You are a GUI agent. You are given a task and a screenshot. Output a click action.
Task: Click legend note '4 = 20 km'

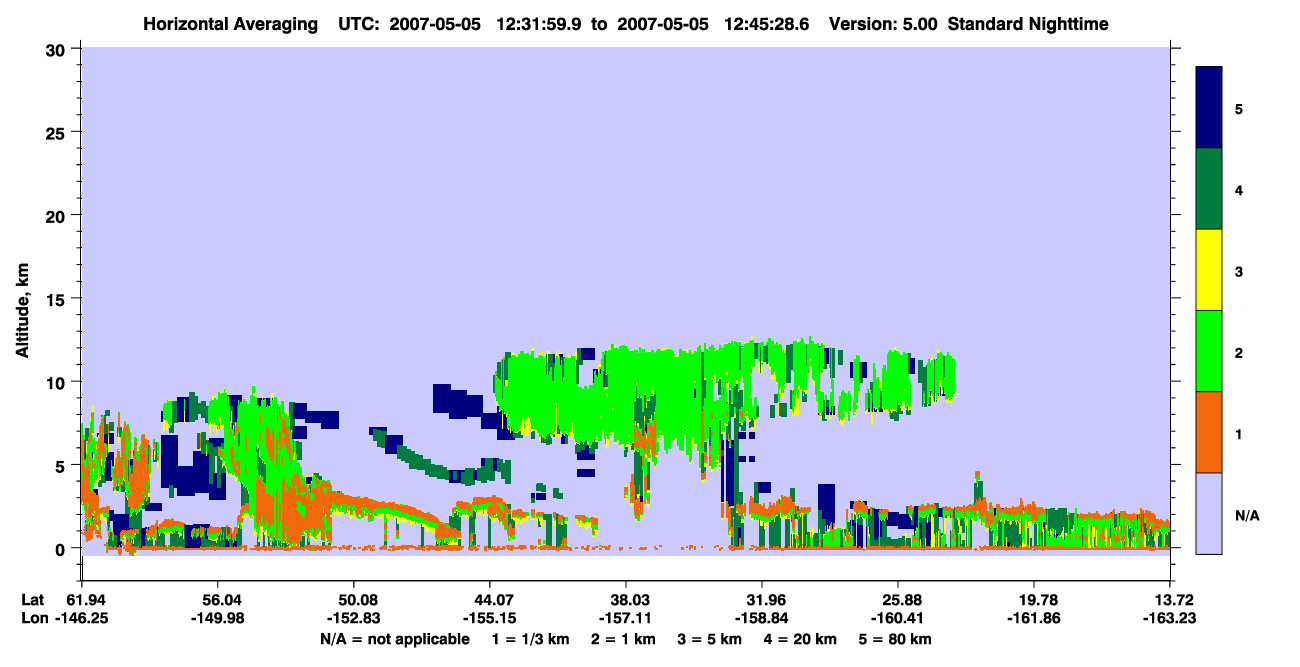pyautogui.click(x=803, y=639)
